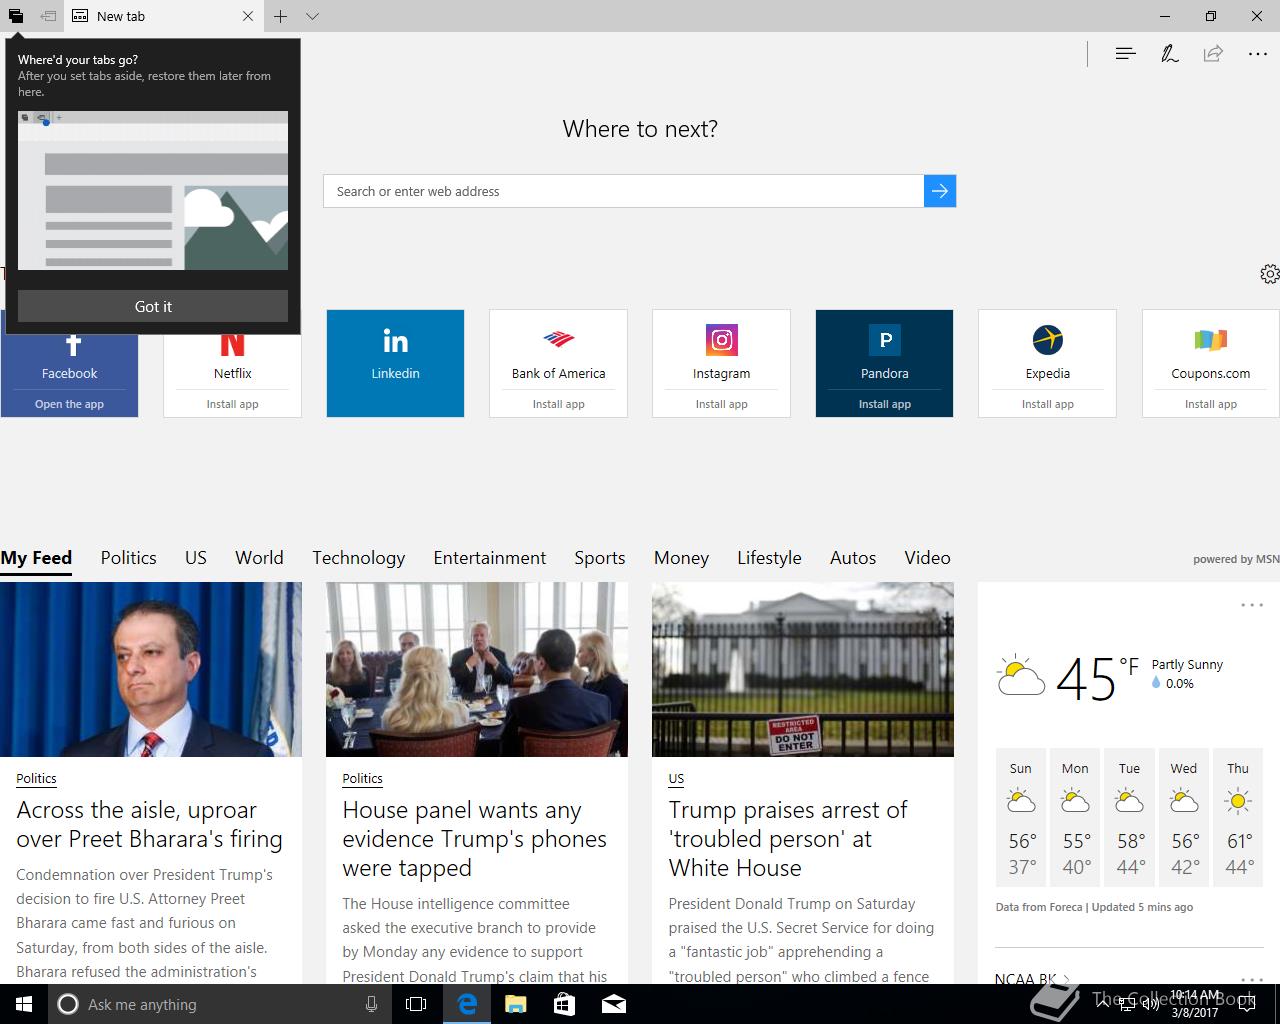Viewport: 1280px width, 1024px height.
Task: Click the Share icon in toolbar
Action: [1213, 53]
